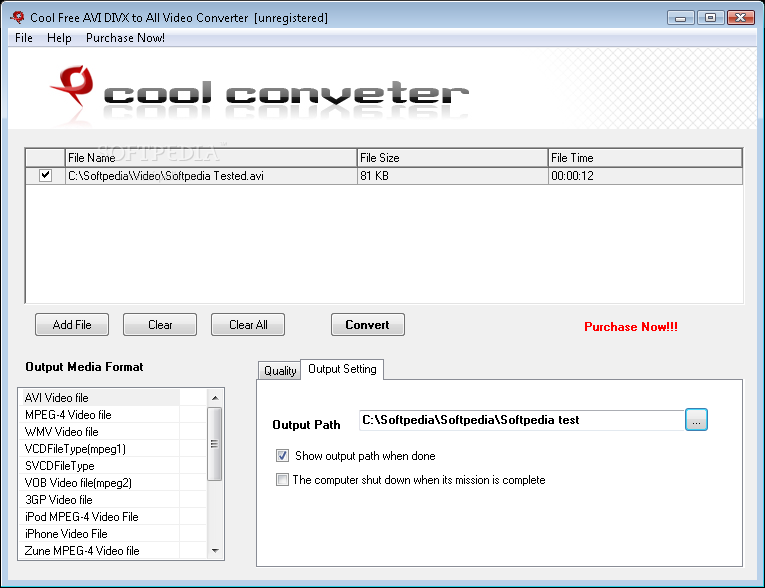Click the Add File button
This screenshot has width=765, height=588.
coord(72,324)
